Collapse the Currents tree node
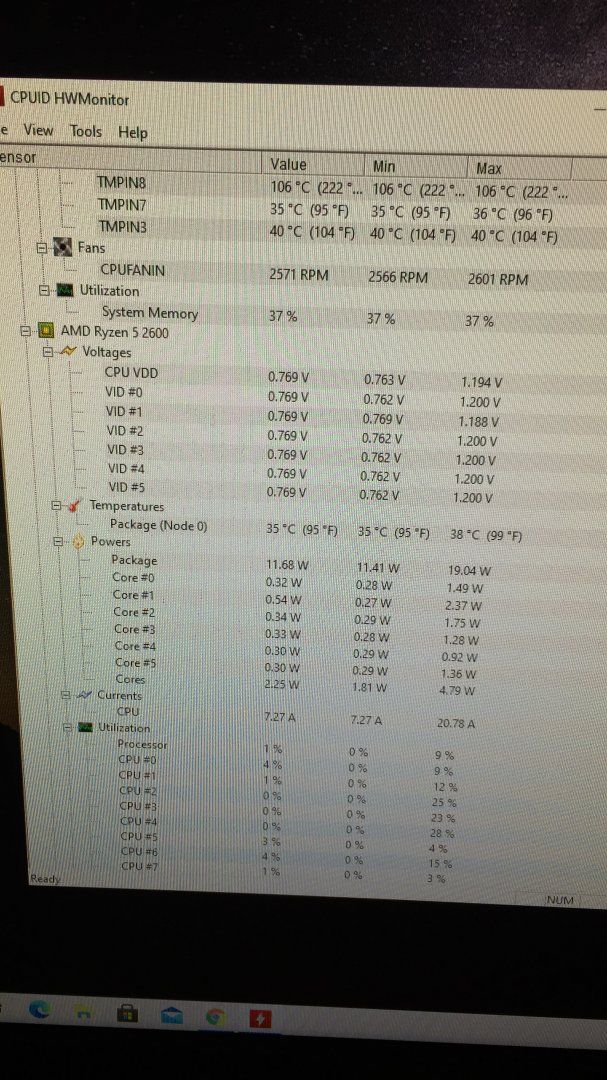The width and height of the screenshot is (607, 1080). pyautogui.click(x=65, y=696)
